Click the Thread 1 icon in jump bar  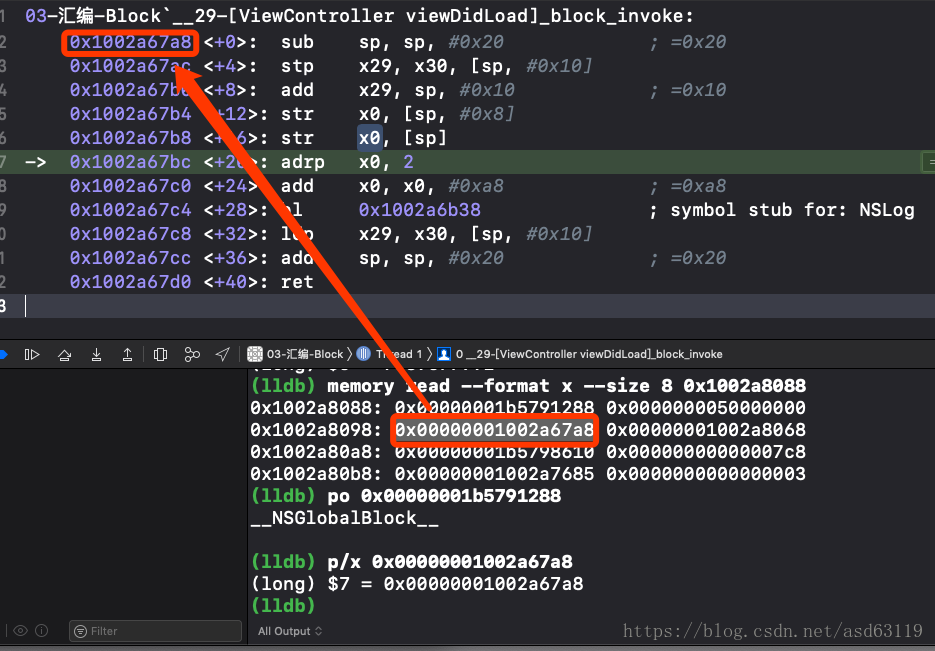point(364,354)
